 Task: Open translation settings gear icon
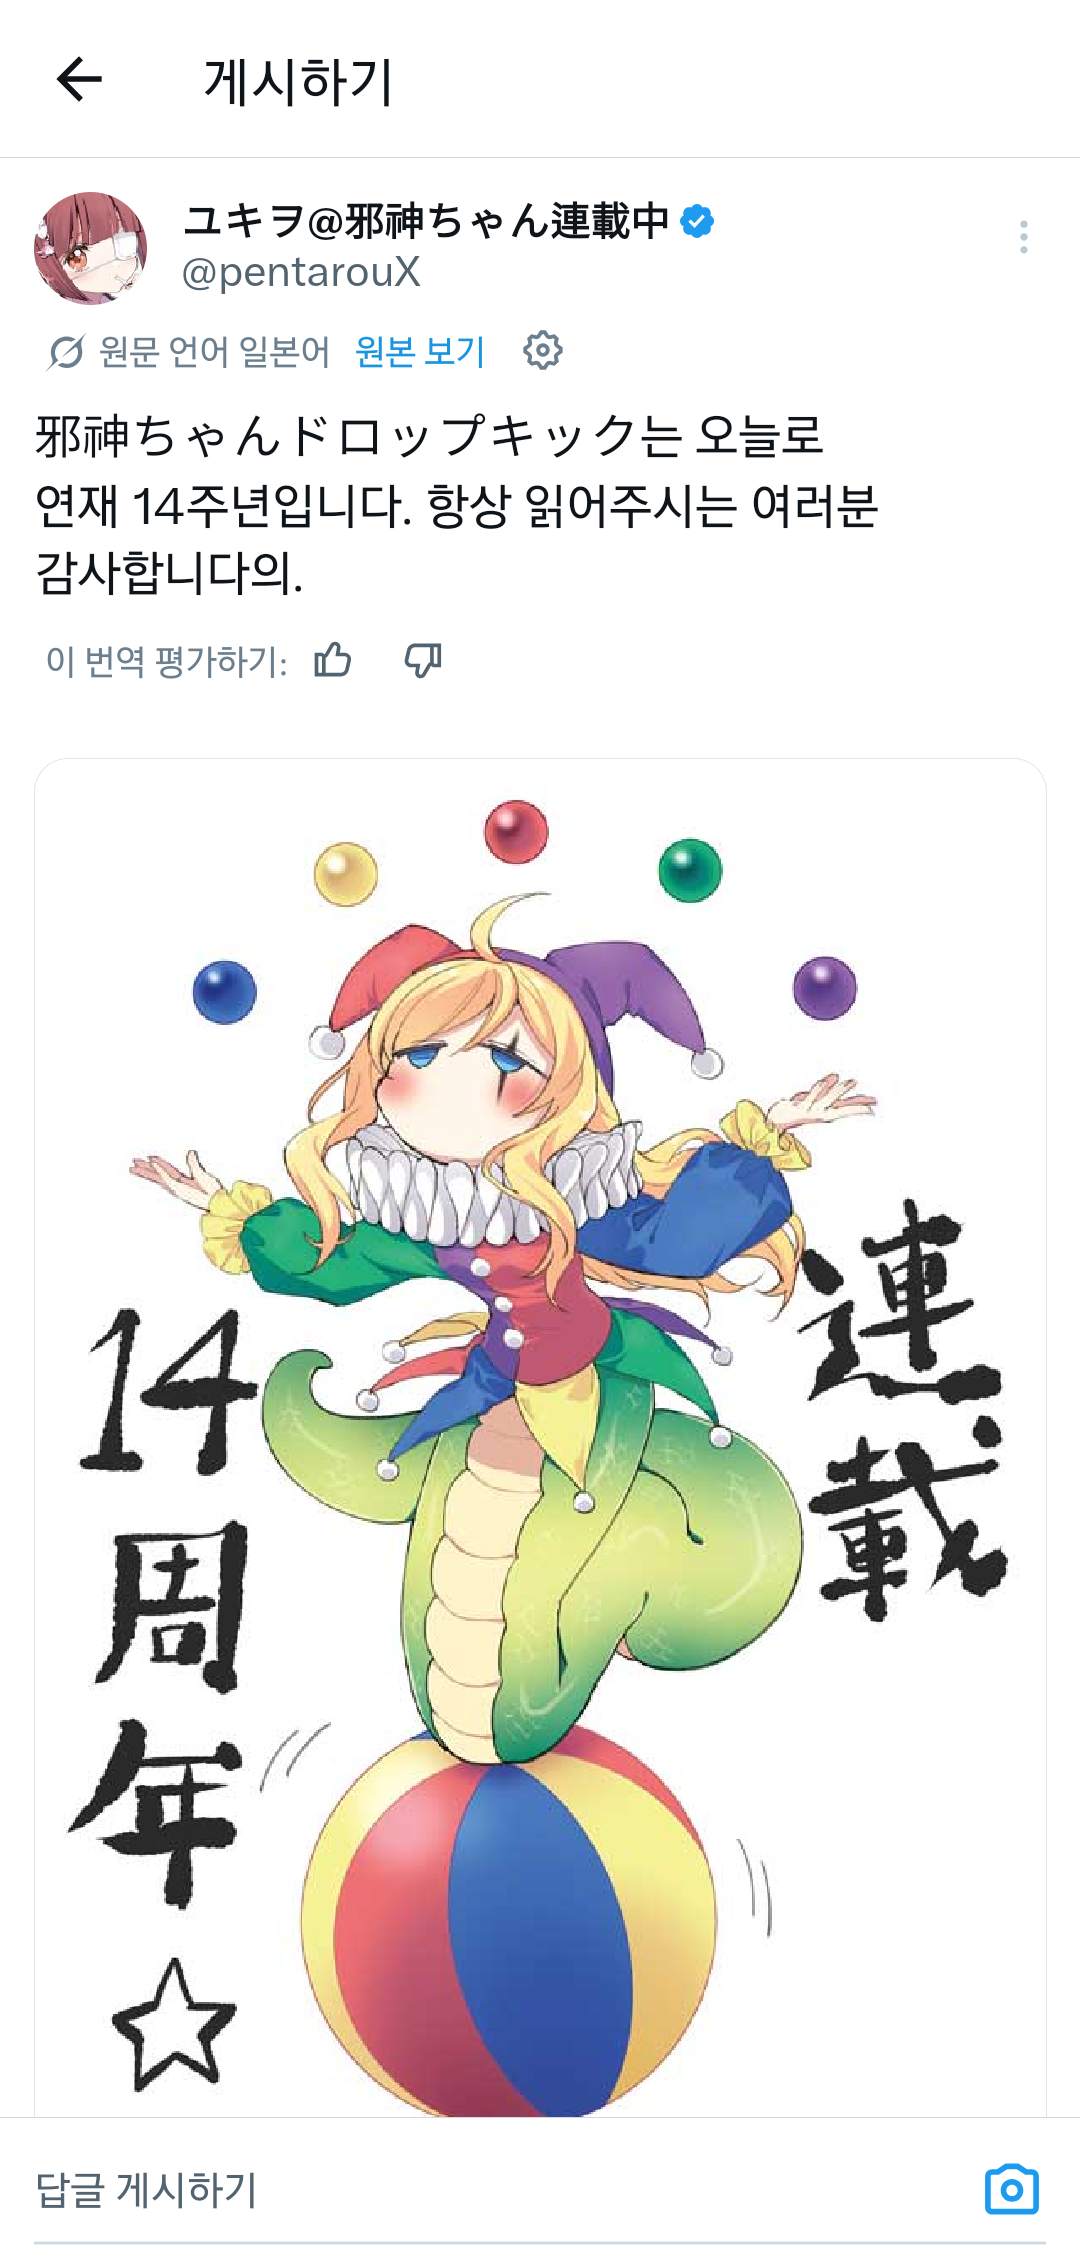point(543,351)
